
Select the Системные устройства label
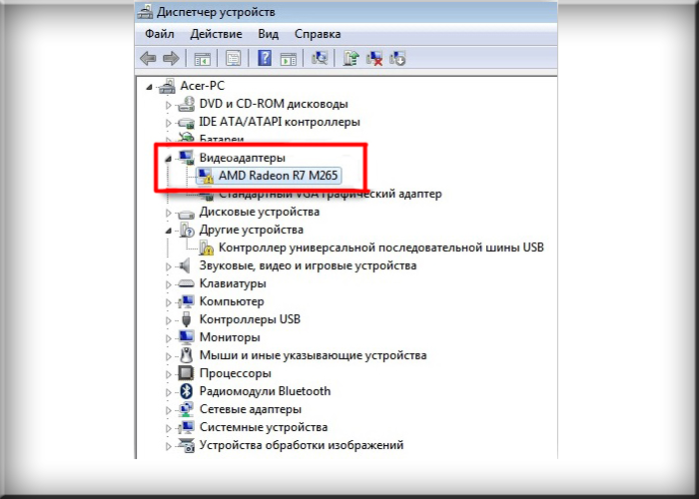[263, 427]
